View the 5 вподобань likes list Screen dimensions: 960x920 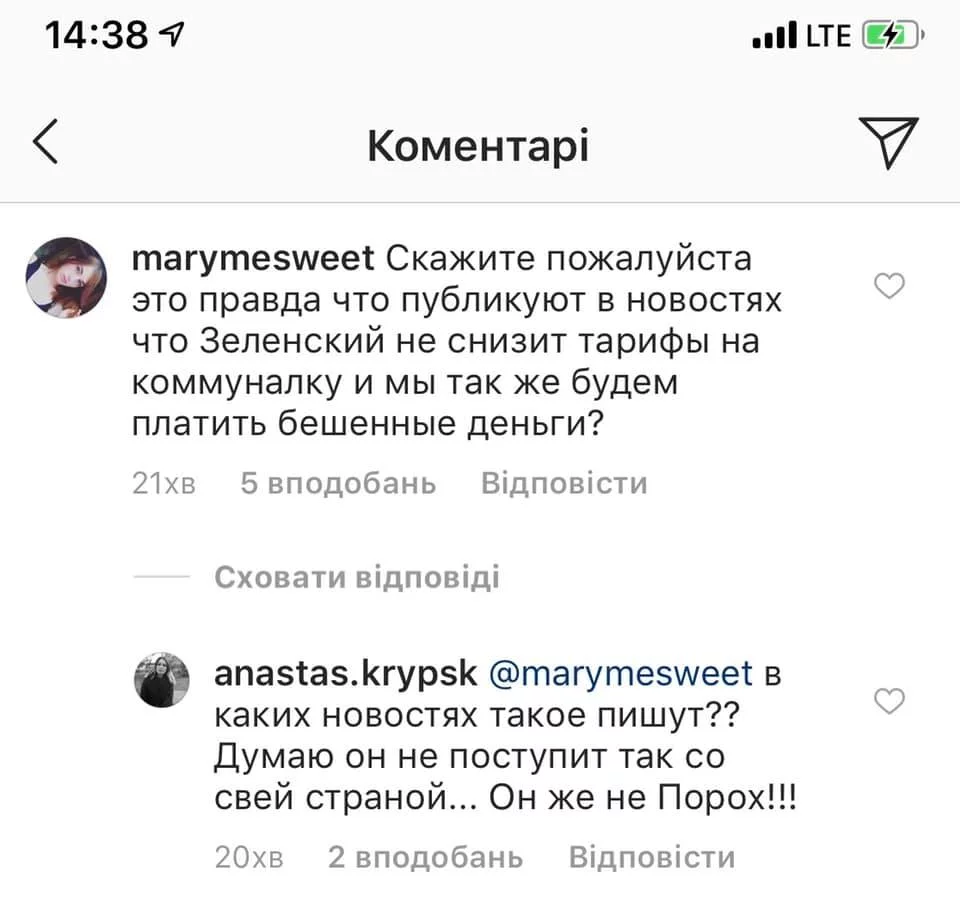click(x=338, y=484)
